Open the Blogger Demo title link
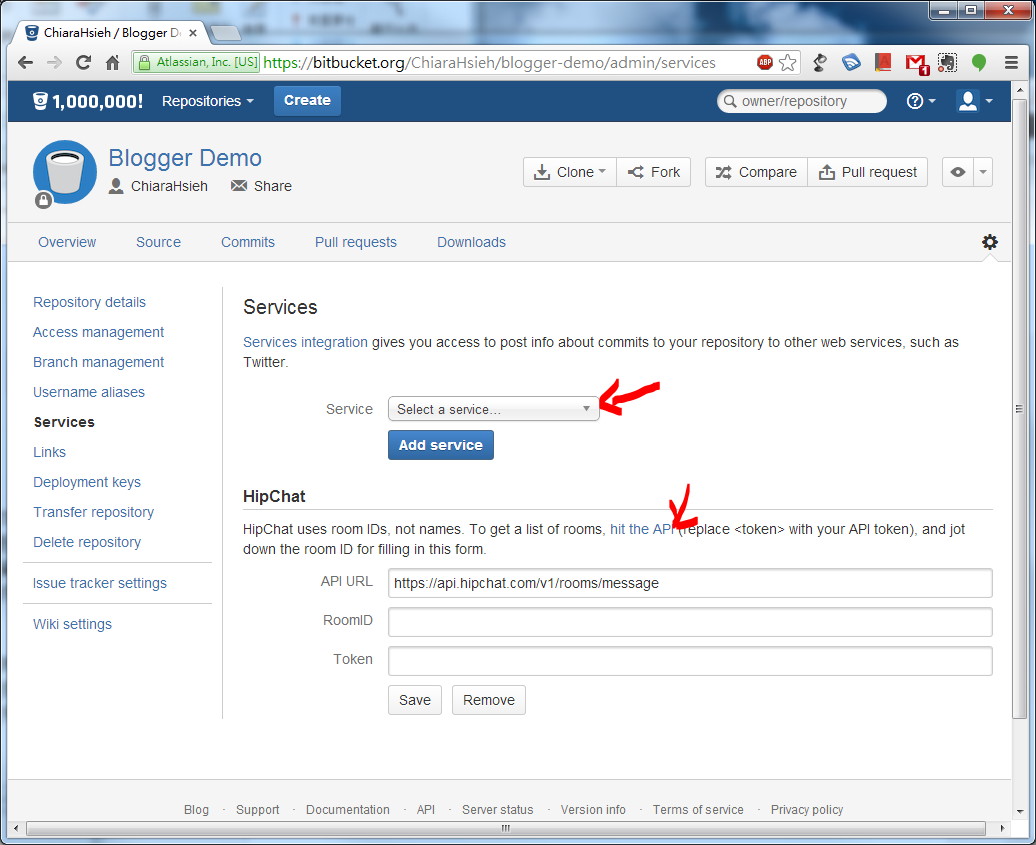Screen dimensions: 1036x845 [x=185, y=158]
